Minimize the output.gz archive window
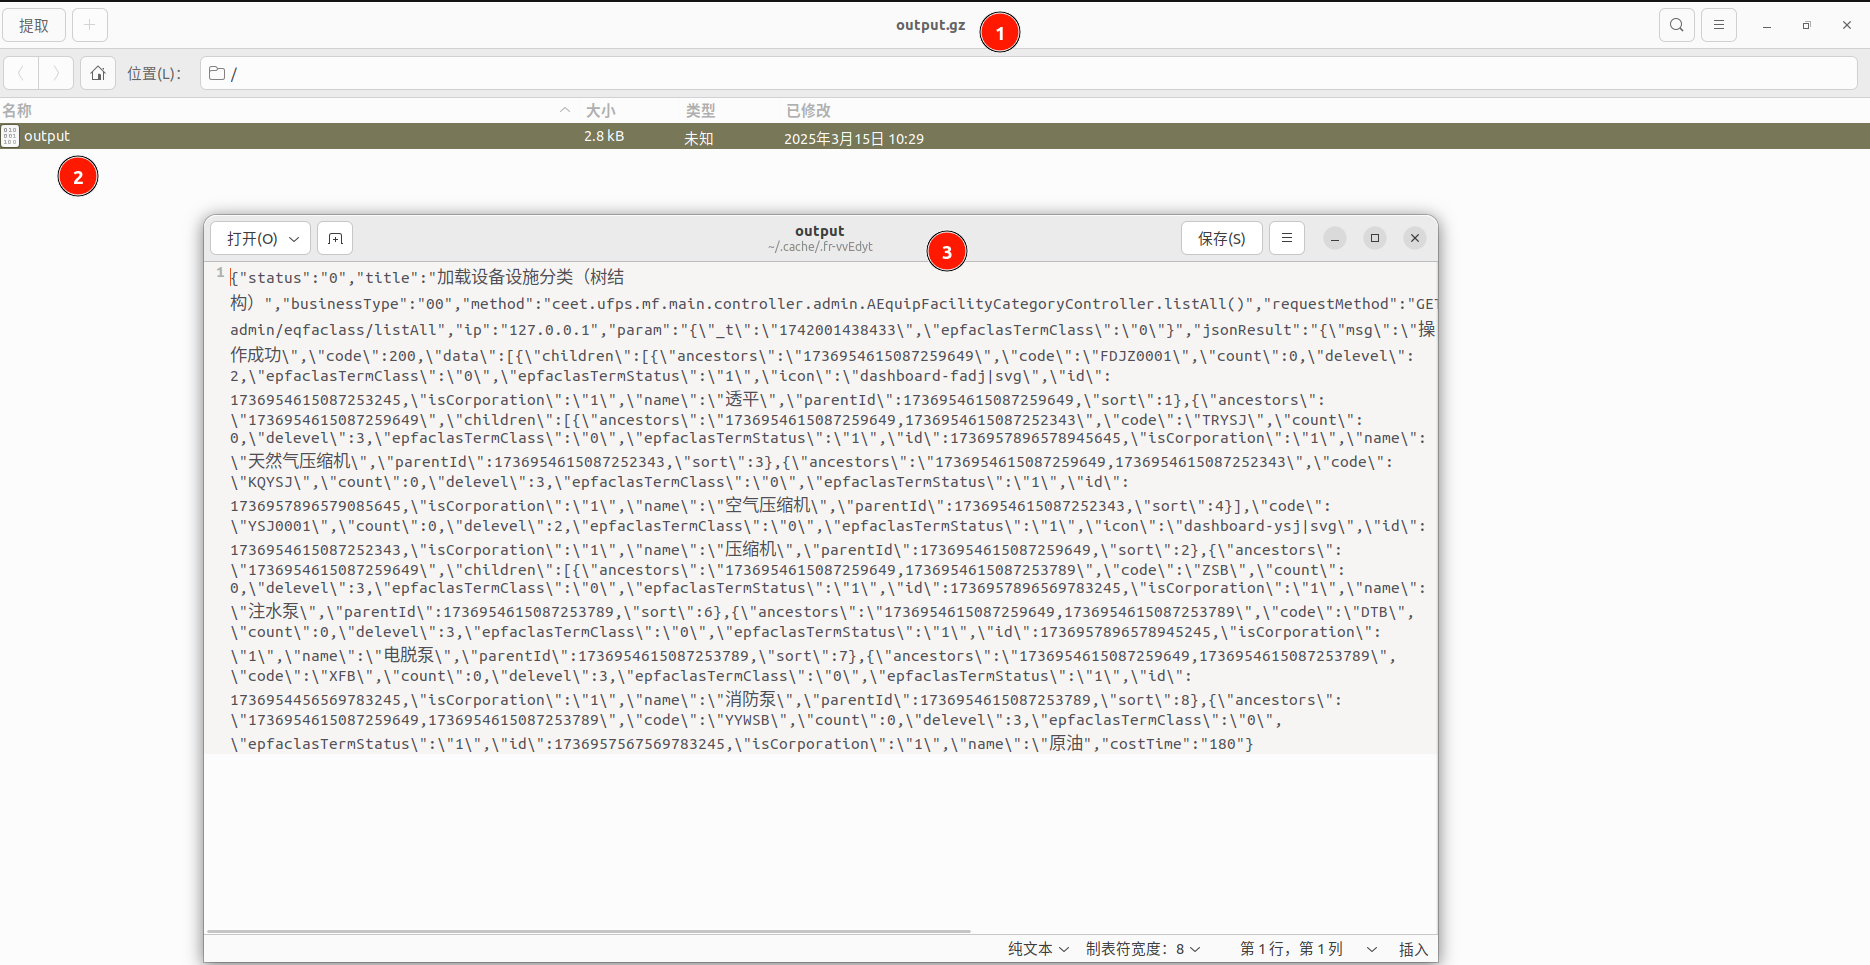 (1767, 26)
